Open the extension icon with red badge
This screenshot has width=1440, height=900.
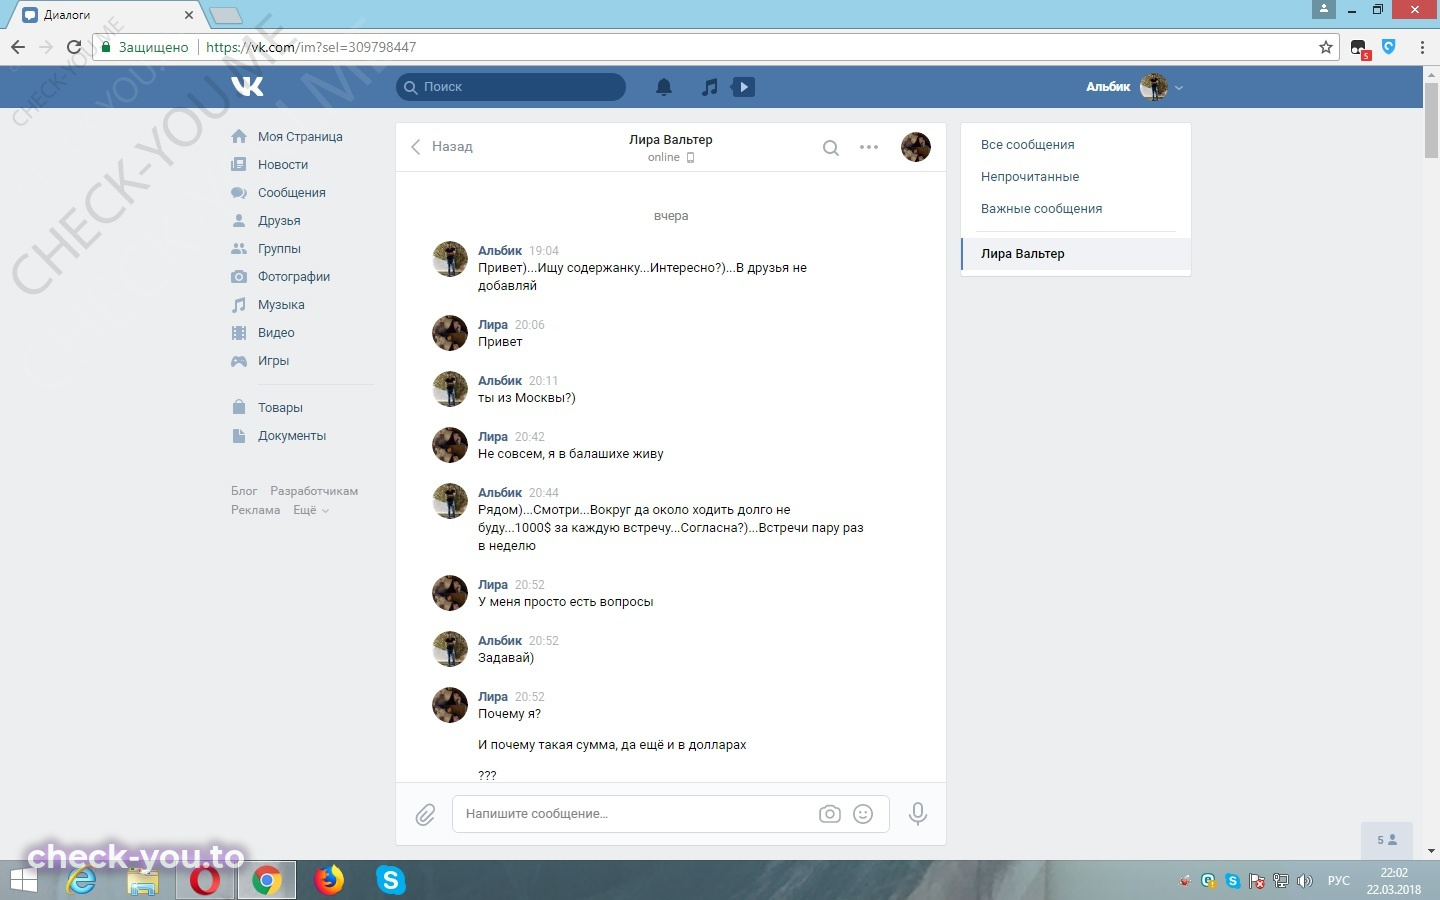1360,48
